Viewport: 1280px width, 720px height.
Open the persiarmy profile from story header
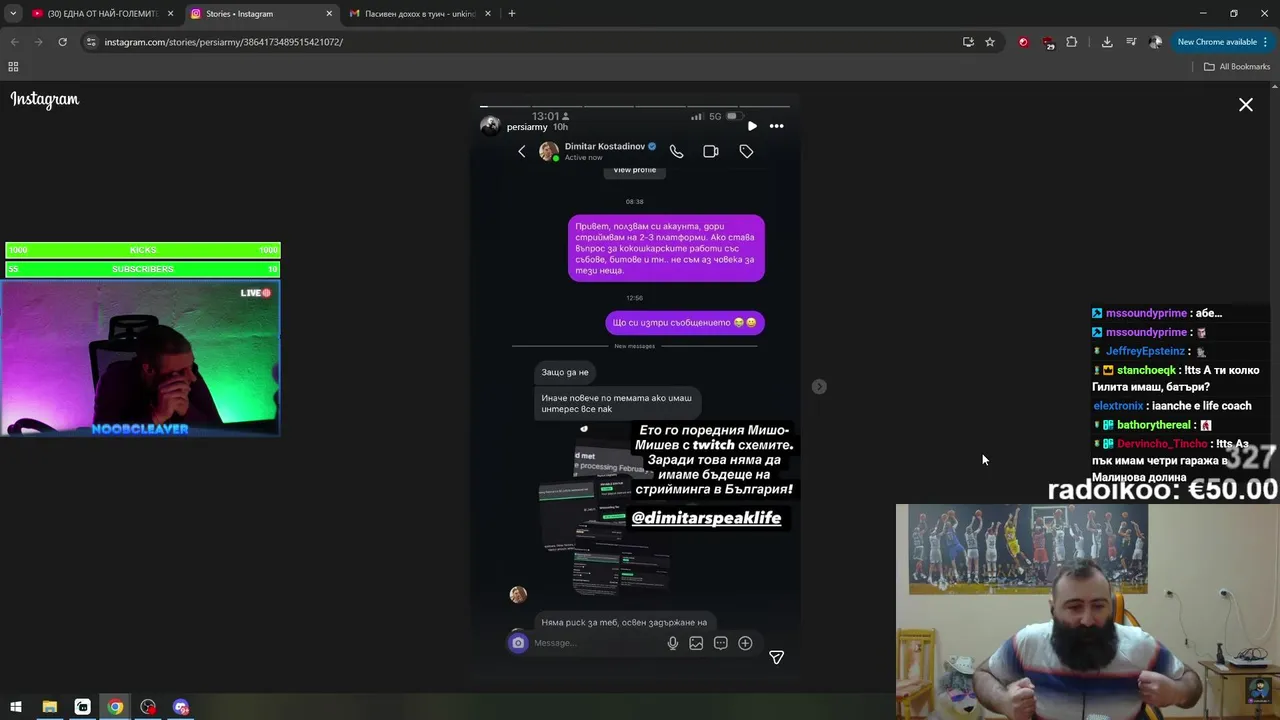tap(527, 127)
